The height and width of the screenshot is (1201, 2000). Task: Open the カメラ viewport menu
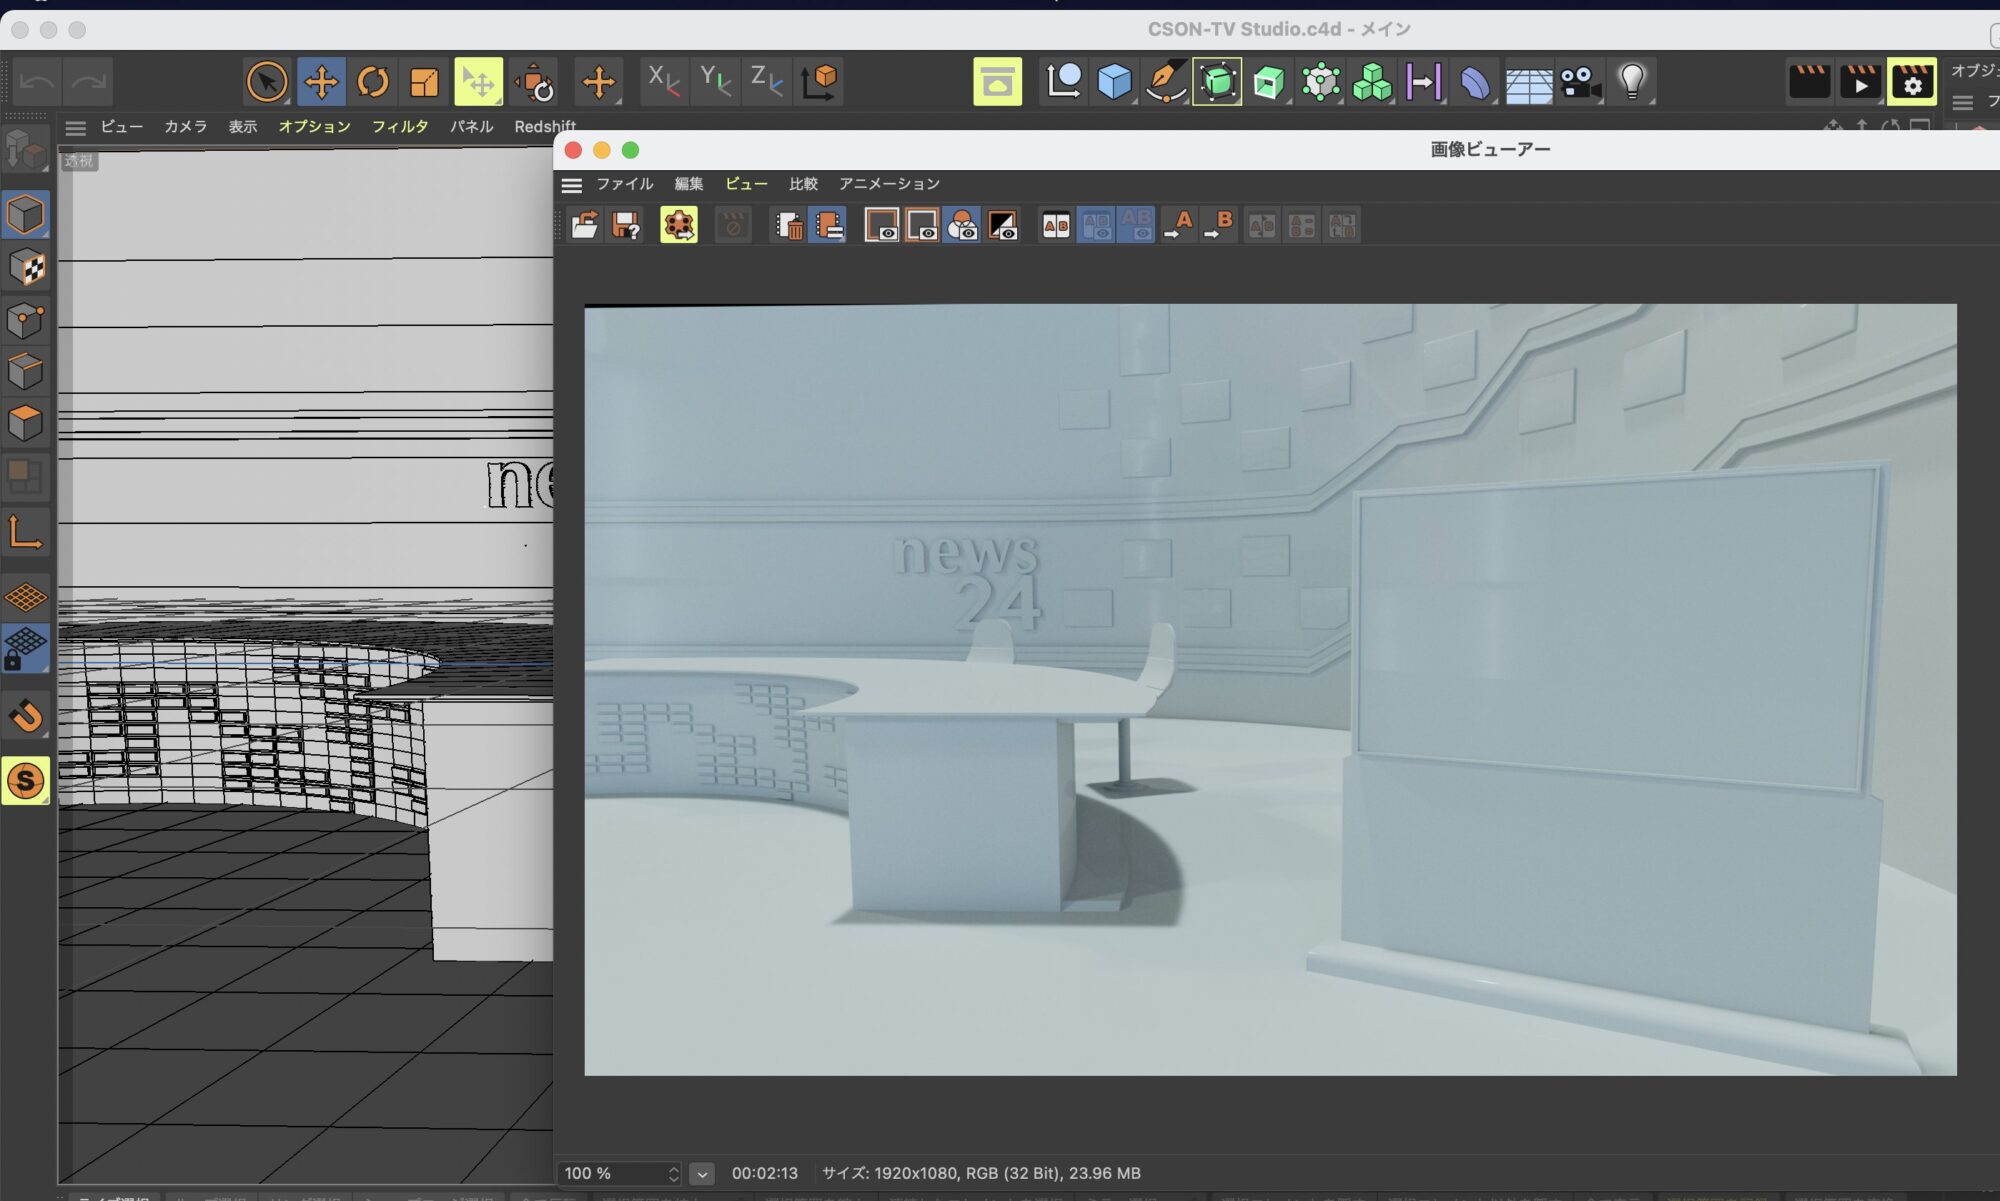click(x=185, y=127)
